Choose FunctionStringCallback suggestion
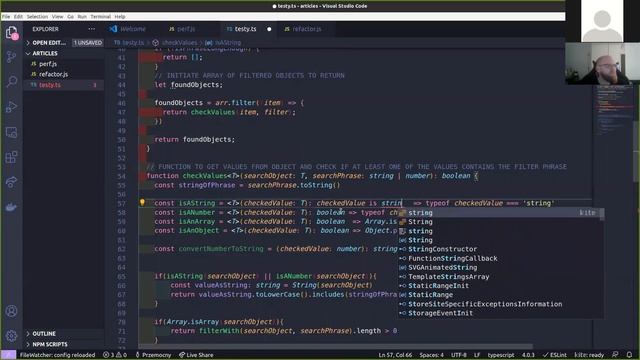The height and width of the screenshot is (360, 640). click(x=453, y=258)
